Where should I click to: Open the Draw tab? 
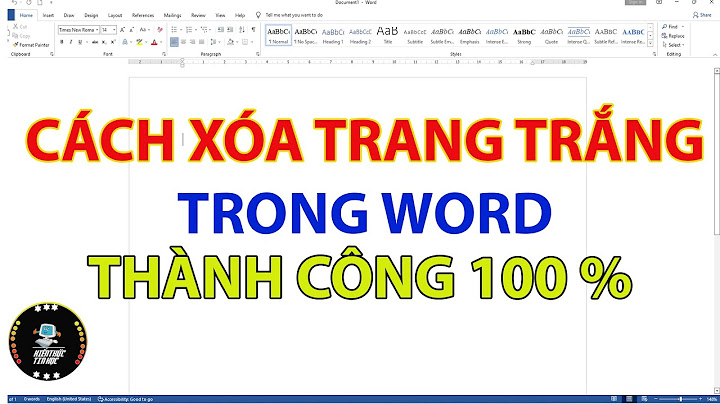click(x=69, y=15)
